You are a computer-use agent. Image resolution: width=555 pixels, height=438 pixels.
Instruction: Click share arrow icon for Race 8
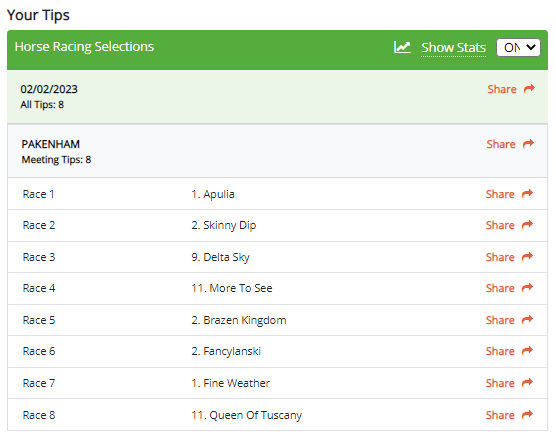click(x=527, y=415)
